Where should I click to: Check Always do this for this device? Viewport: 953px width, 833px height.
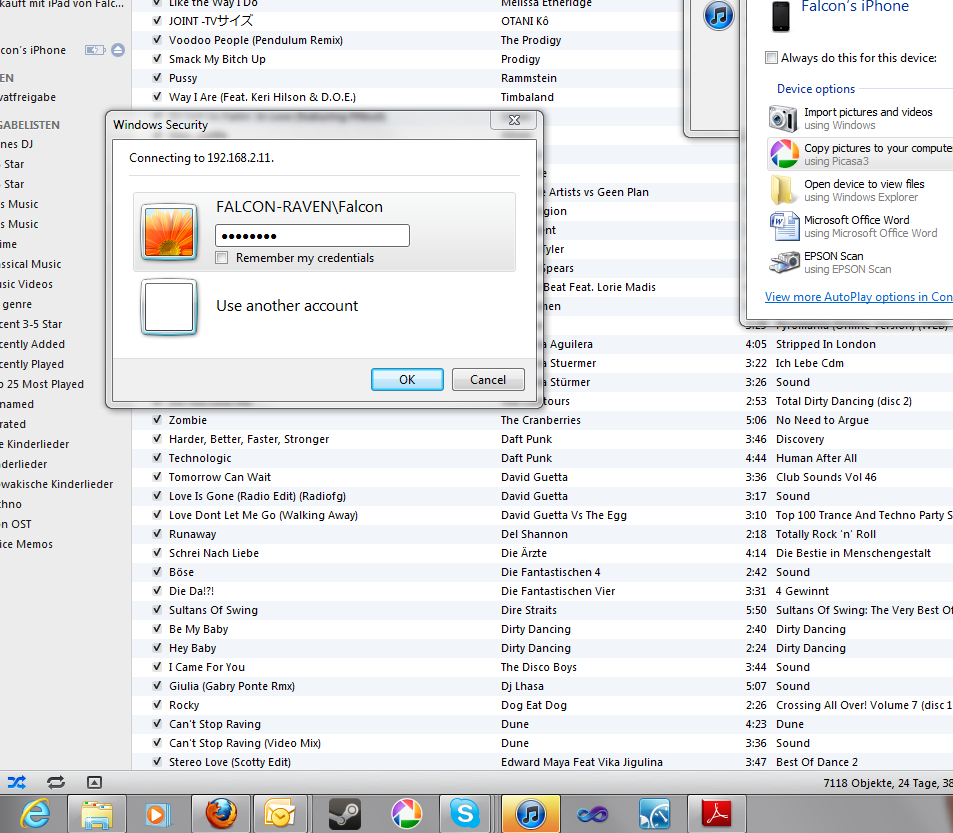(x=771, y=58)
